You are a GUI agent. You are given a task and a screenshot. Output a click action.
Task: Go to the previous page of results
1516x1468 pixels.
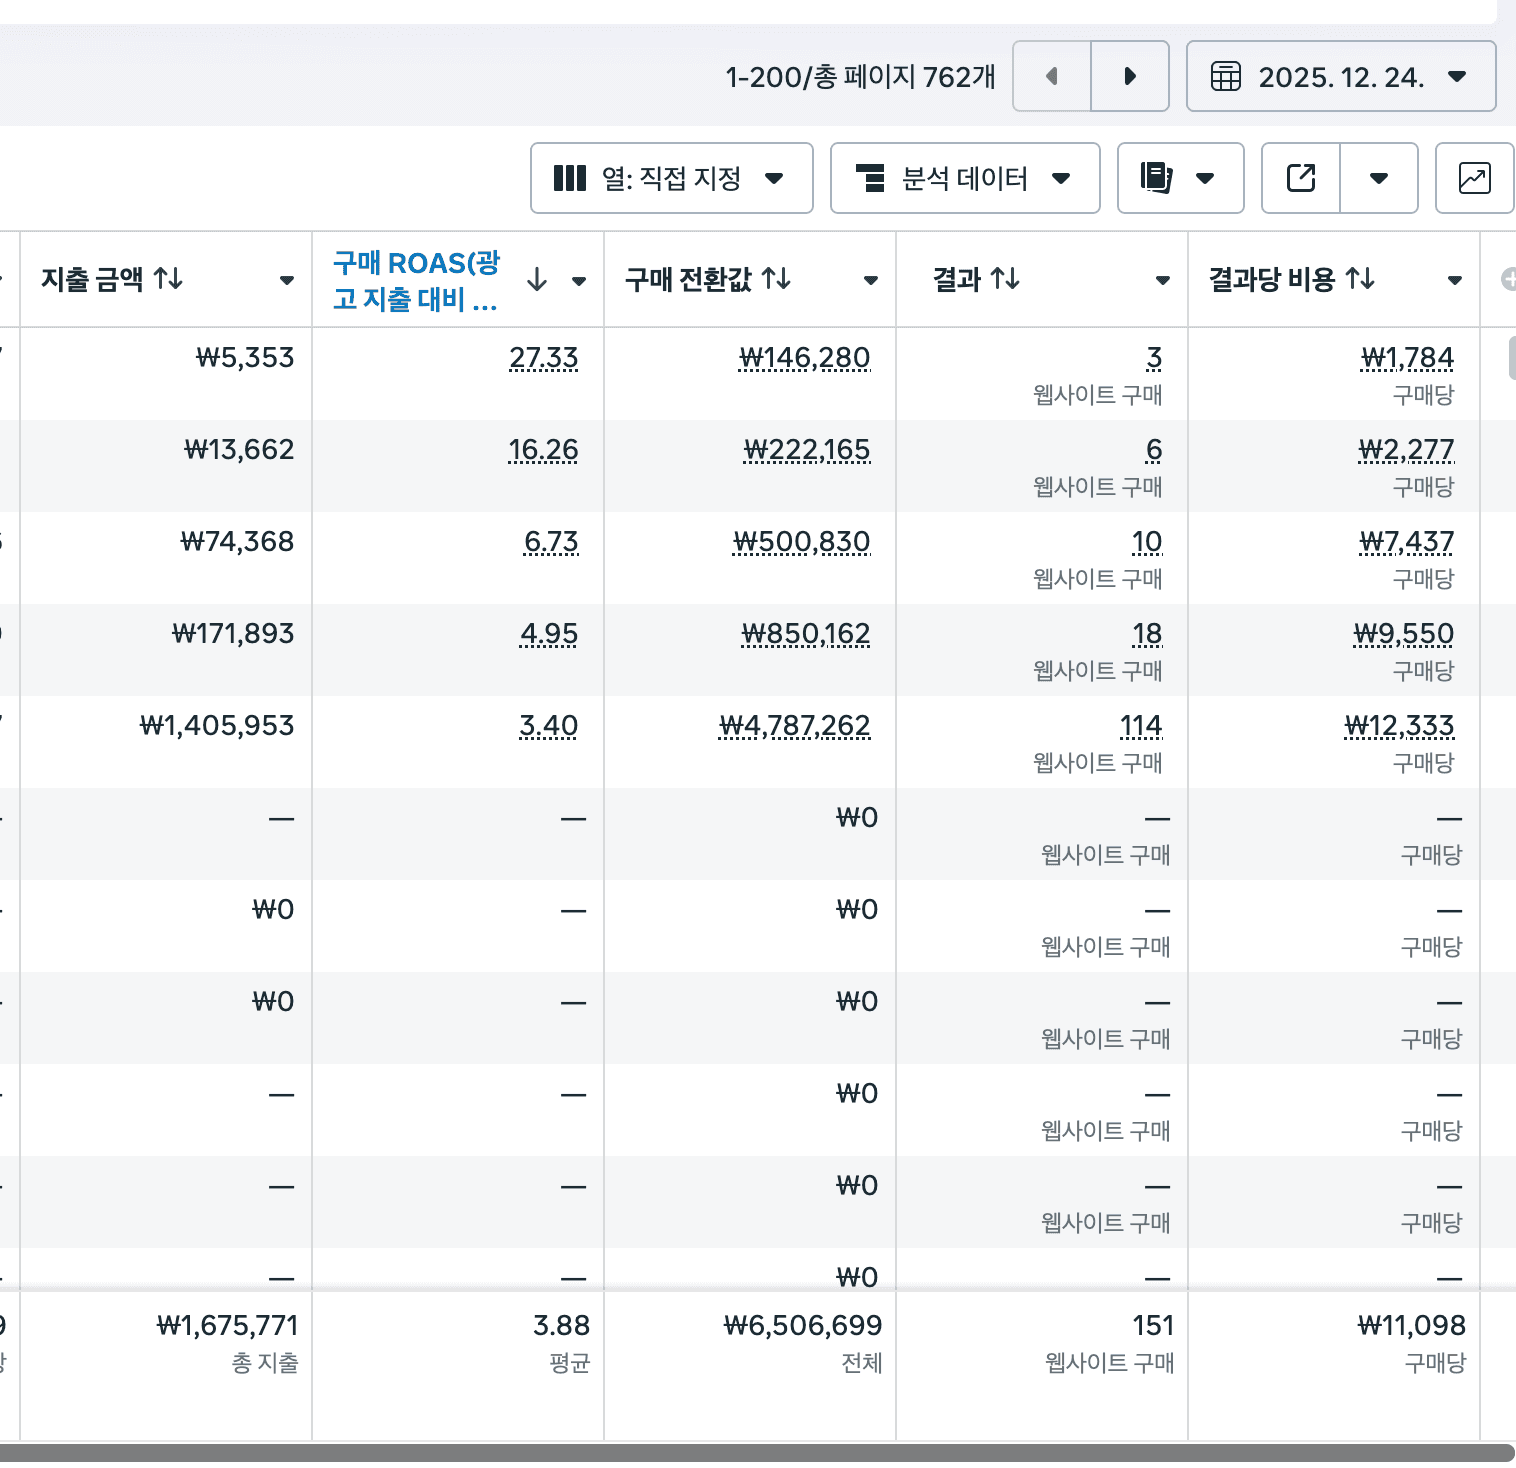coord(1052,76)
